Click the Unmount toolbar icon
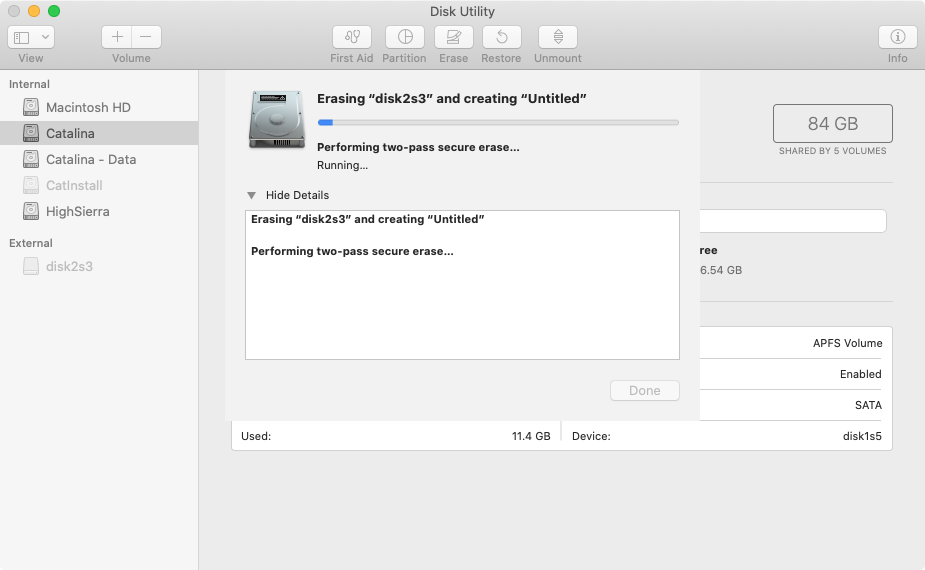 coord(557,37)
